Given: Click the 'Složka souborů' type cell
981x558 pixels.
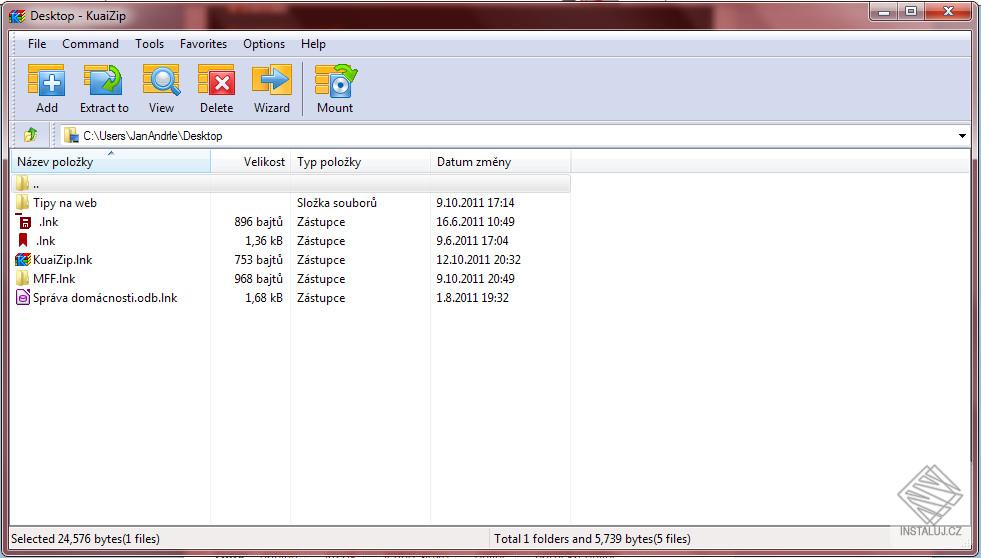Looking at the screenshot, I should tap(337, 203).
